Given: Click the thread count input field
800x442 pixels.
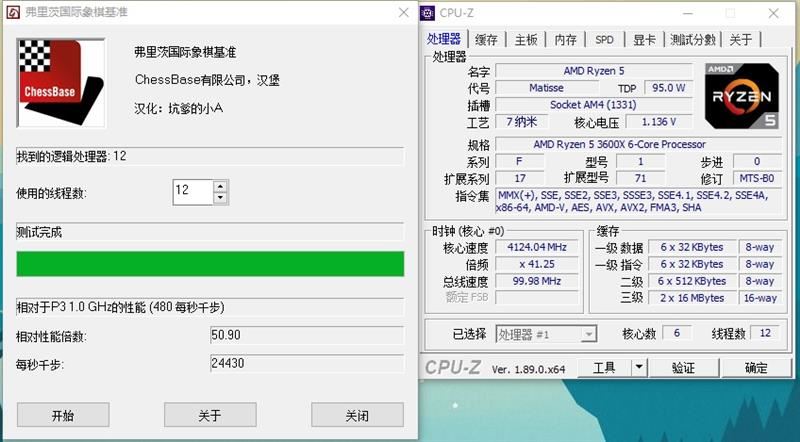Looking at the screenshot, I should [193, 192].
